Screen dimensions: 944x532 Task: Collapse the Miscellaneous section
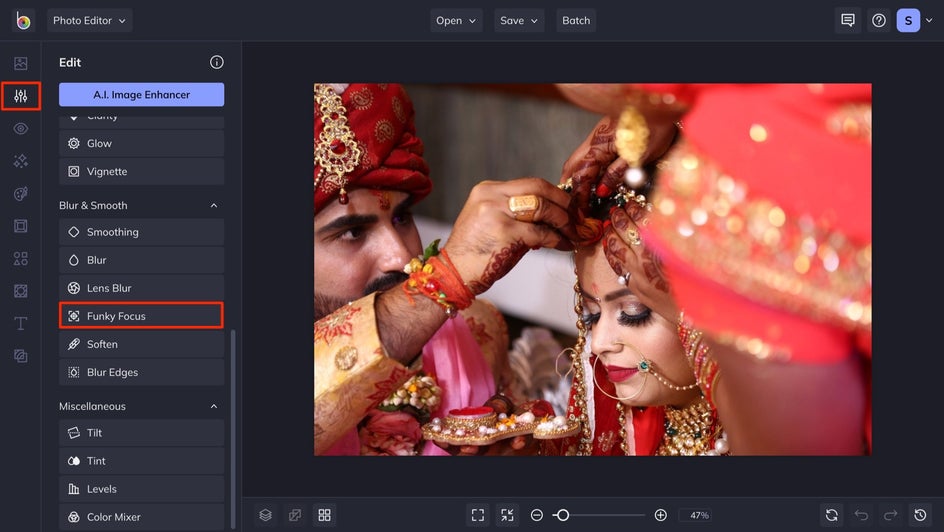click(213, 407)
